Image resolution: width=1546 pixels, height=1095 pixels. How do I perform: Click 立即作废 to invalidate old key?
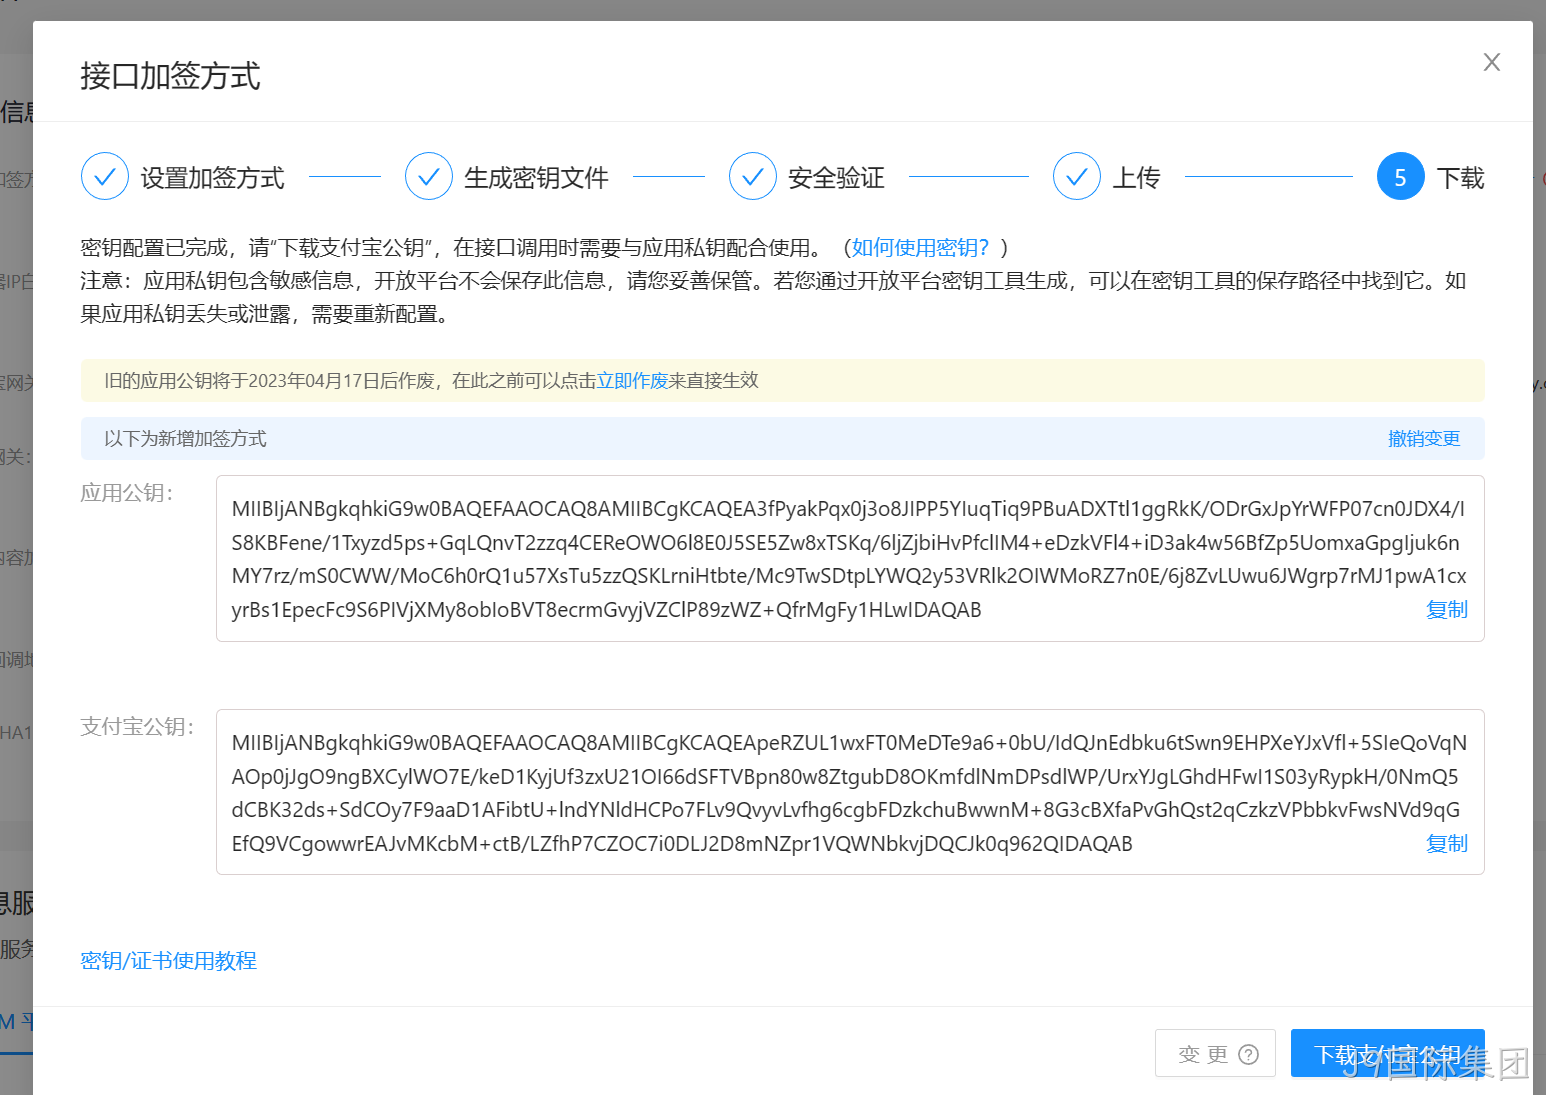tap(632, 381)
